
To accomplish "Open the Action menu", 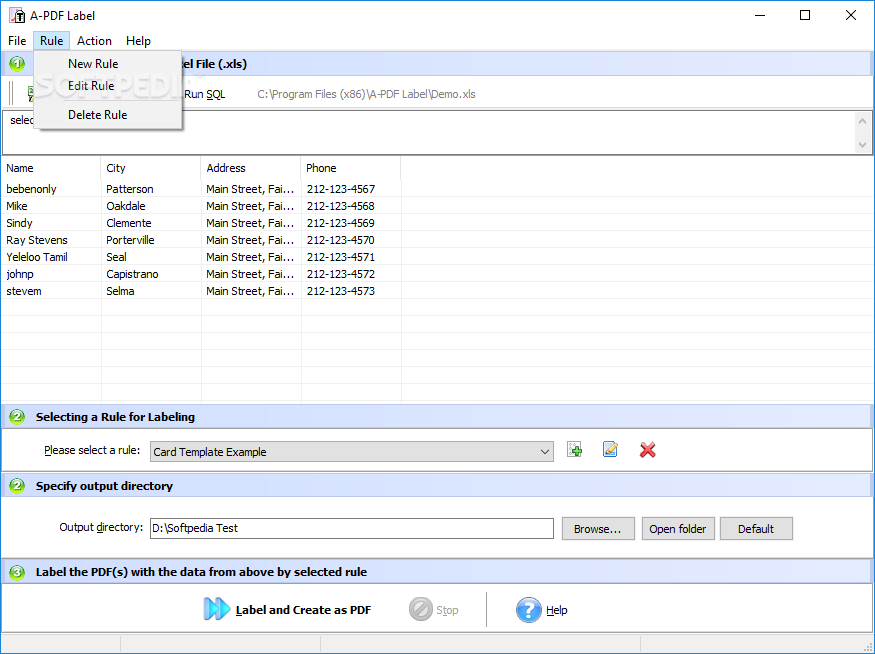I will click(x=94, y=41).
